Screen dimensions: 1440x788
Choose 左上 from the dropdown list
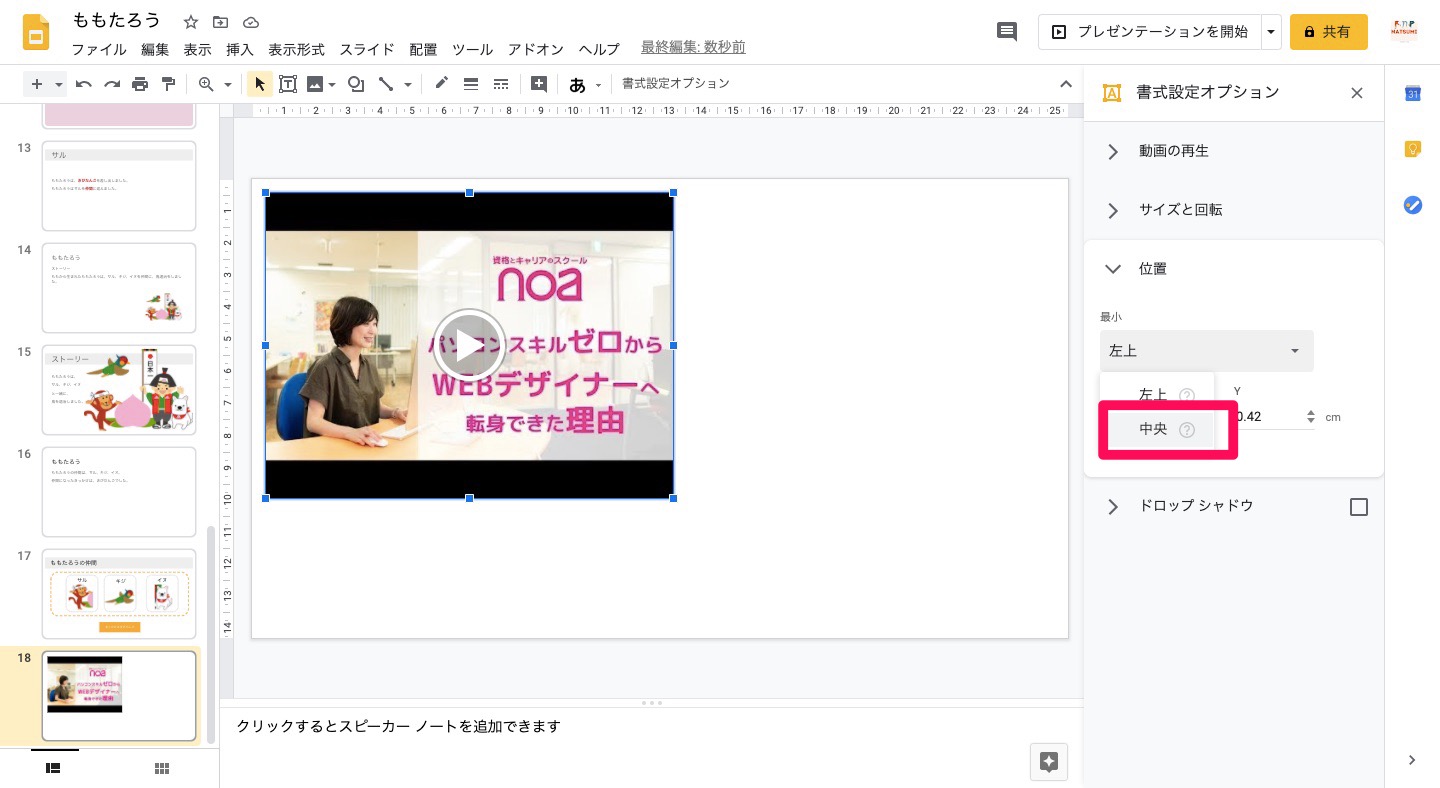click(1158, 395)
